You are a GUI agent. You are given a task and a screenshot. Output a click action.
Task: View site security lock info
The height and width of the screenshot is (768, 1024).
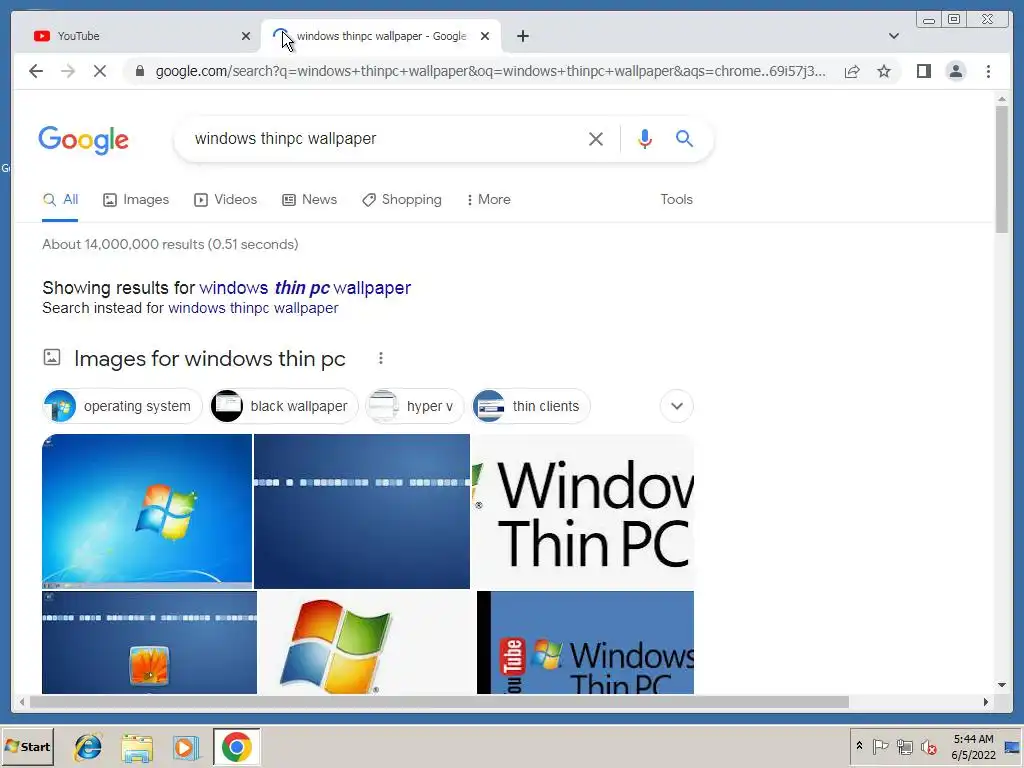(x=139, y=71)
